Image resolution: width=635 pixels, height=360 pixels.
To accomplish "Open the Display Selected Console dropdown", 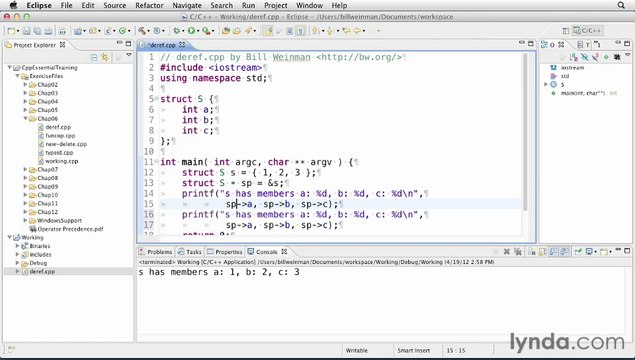I will pos(595,252).
